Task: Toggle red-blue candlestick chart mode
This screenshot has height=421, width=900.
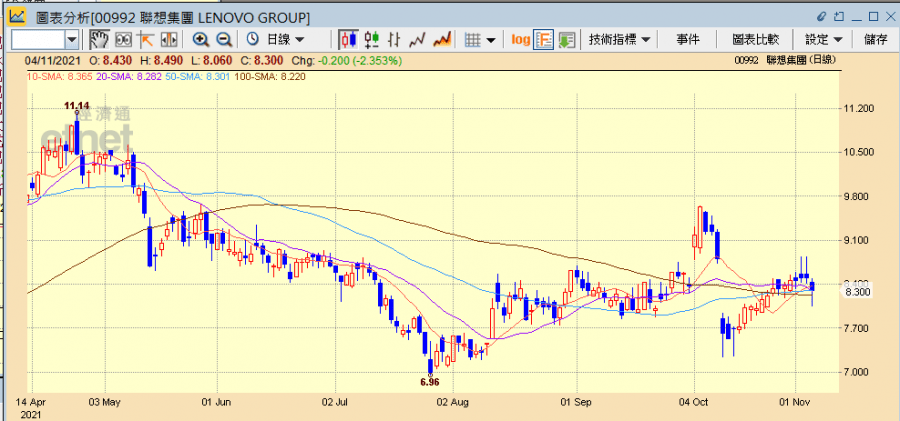Action: pyautogui.click(x=348, y=39)
